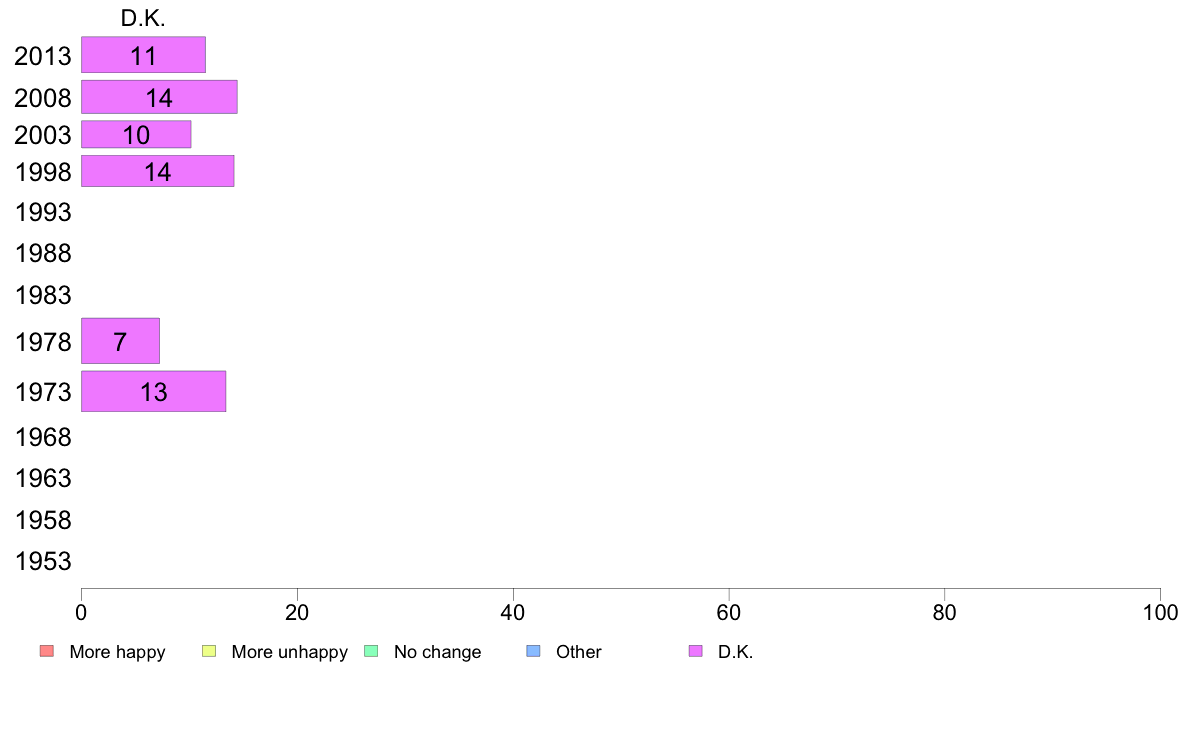Select the 2008 bar showing 14

tap(159, 97)
